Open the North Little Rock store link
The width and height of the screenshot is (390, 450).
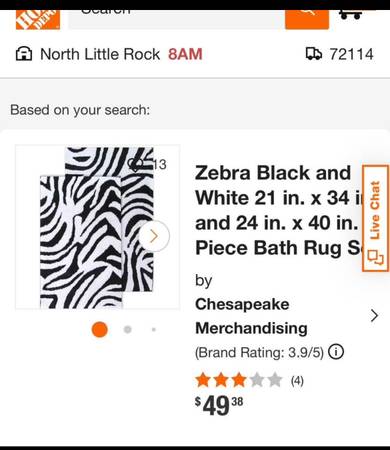[x=100, y=54]
